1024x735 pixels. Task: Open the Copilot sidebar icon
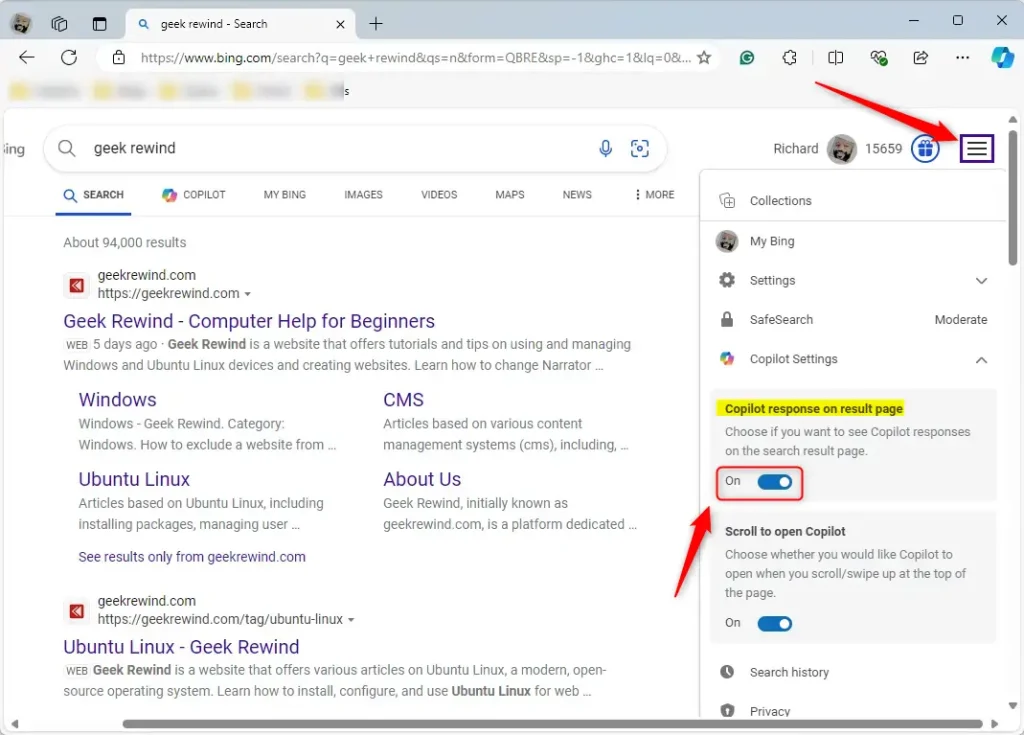1002,57
